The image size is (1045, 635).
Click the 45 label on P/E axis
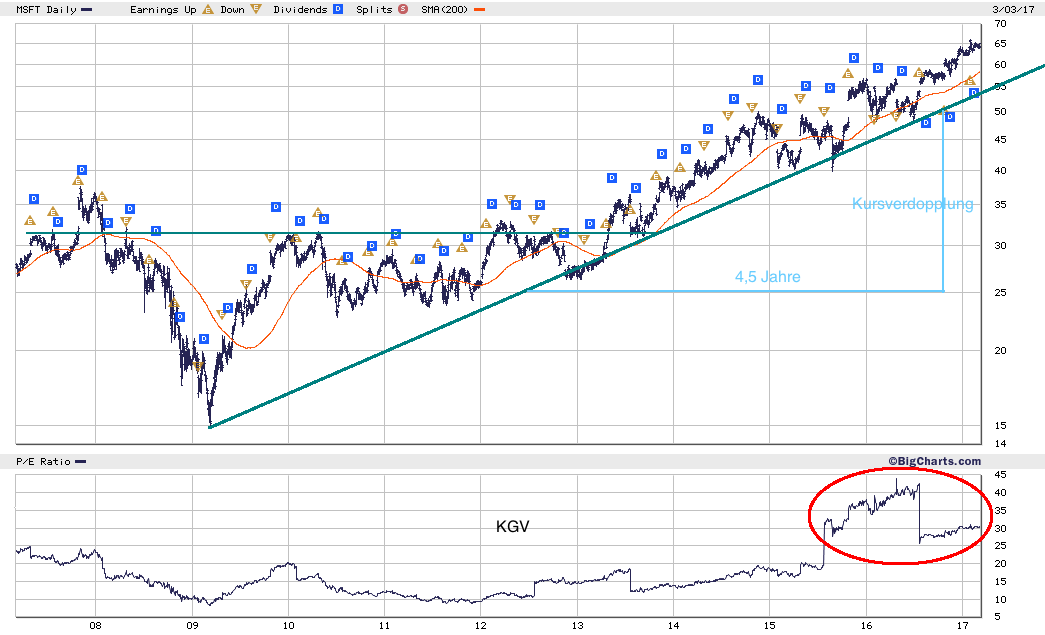tap(1000, 475)
